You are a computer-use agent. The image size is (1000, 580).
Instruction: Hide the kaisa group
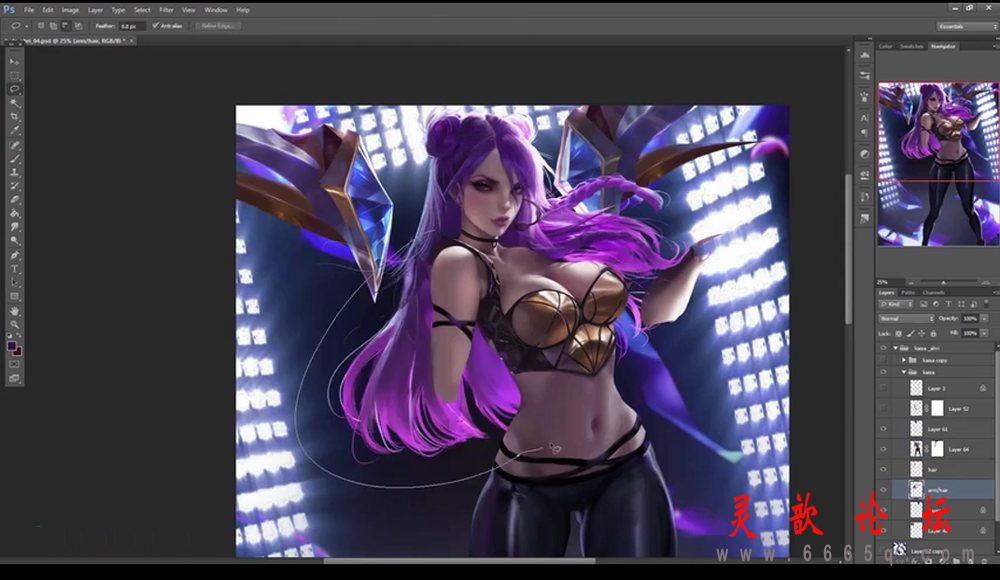click(x=883, y=372)
